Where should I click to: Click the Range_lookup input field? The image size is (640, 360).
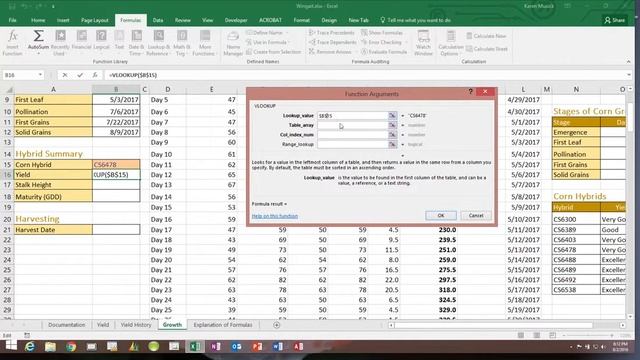tap(353, 144)
